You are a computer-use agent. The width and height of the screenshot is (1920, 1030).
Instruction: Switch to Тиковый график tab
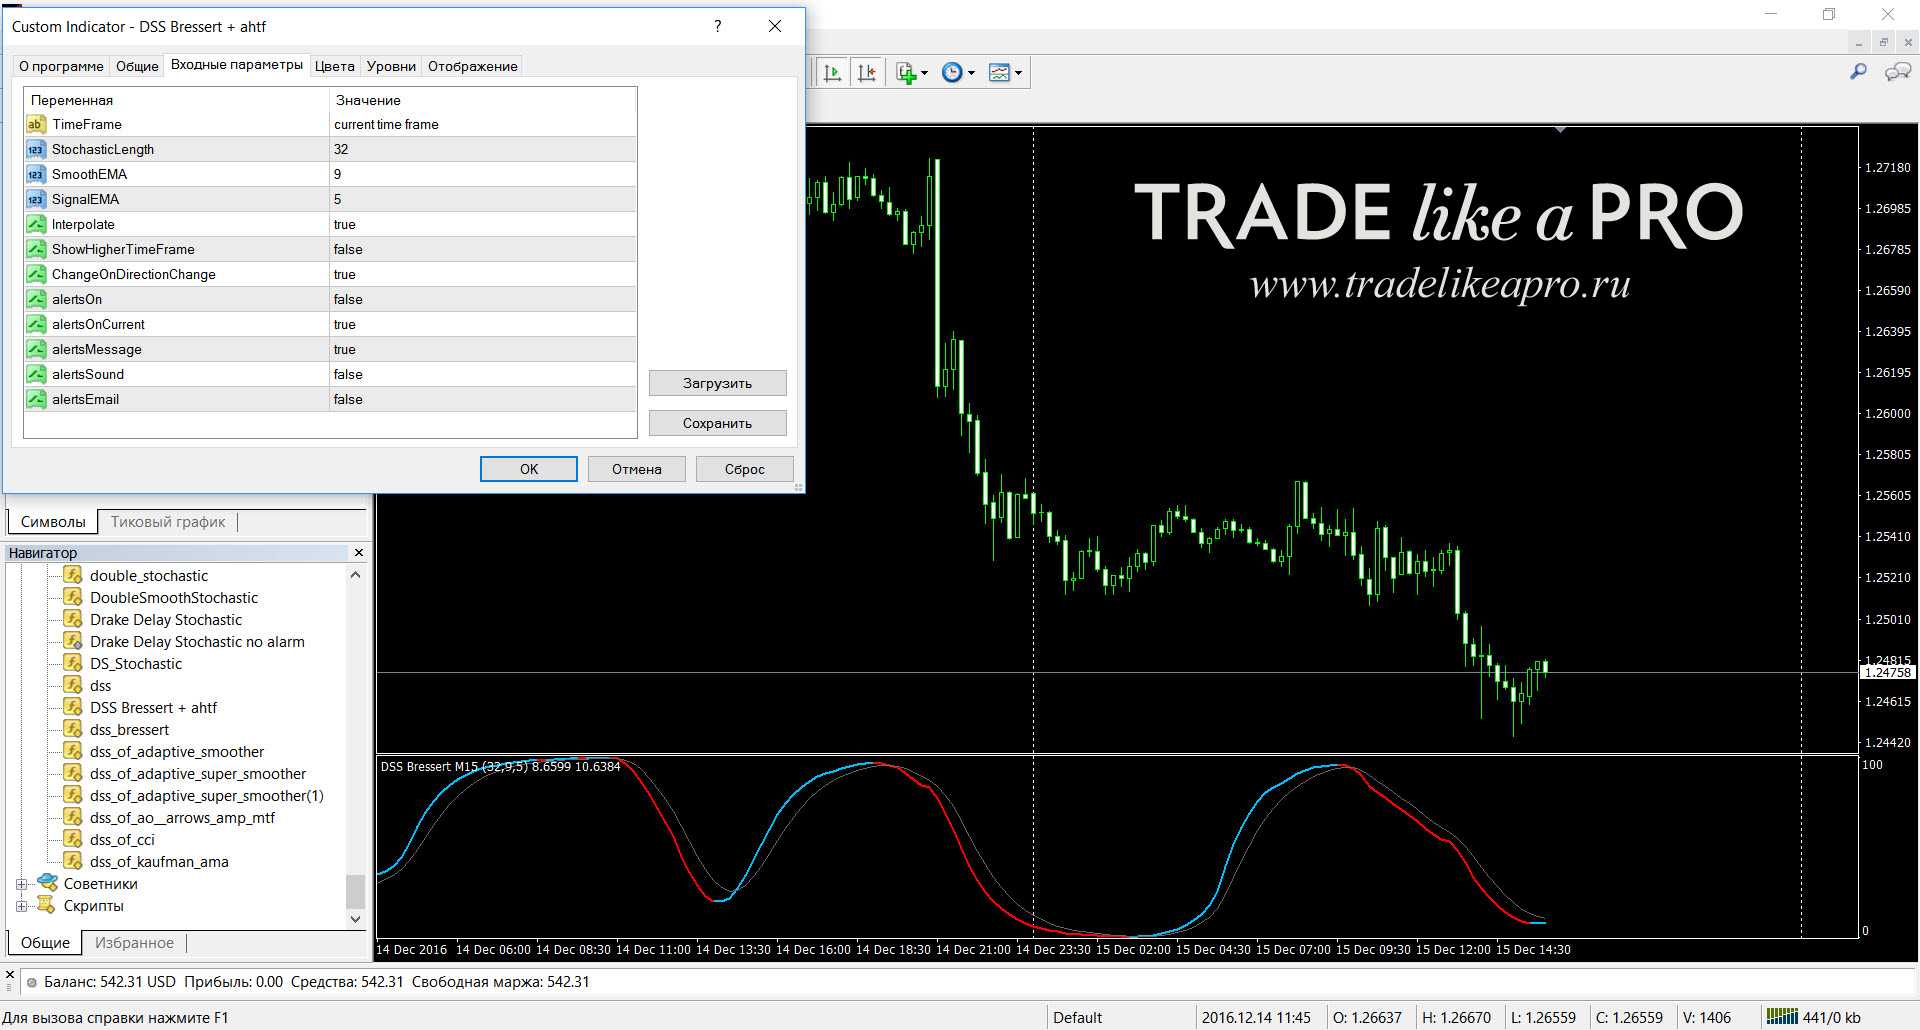[168, 521]
